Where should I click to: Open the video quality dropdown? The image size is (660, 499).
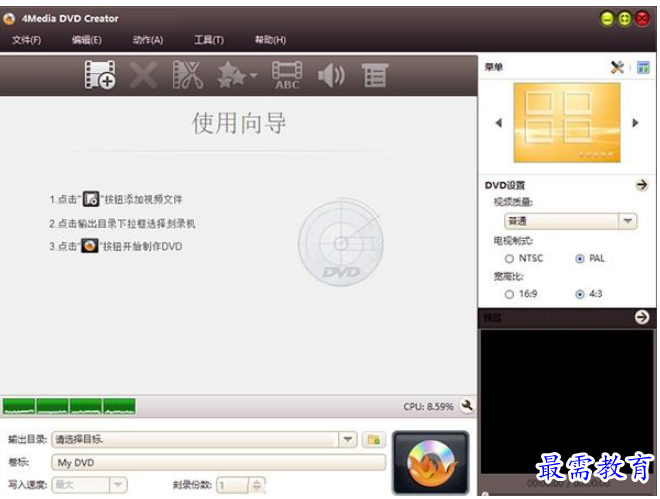[570, 221]
